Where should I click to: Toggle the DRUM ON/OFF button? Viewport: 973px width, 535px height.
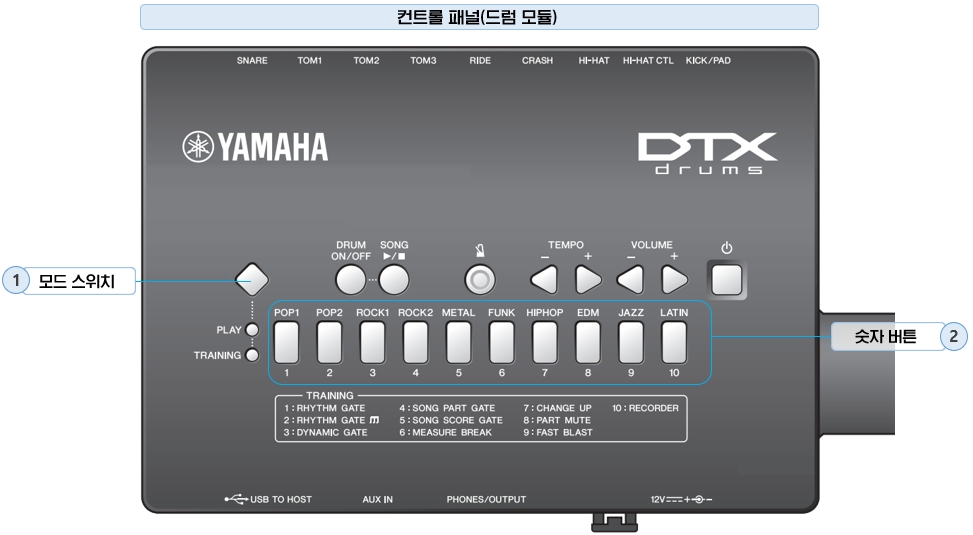[351, 280]
